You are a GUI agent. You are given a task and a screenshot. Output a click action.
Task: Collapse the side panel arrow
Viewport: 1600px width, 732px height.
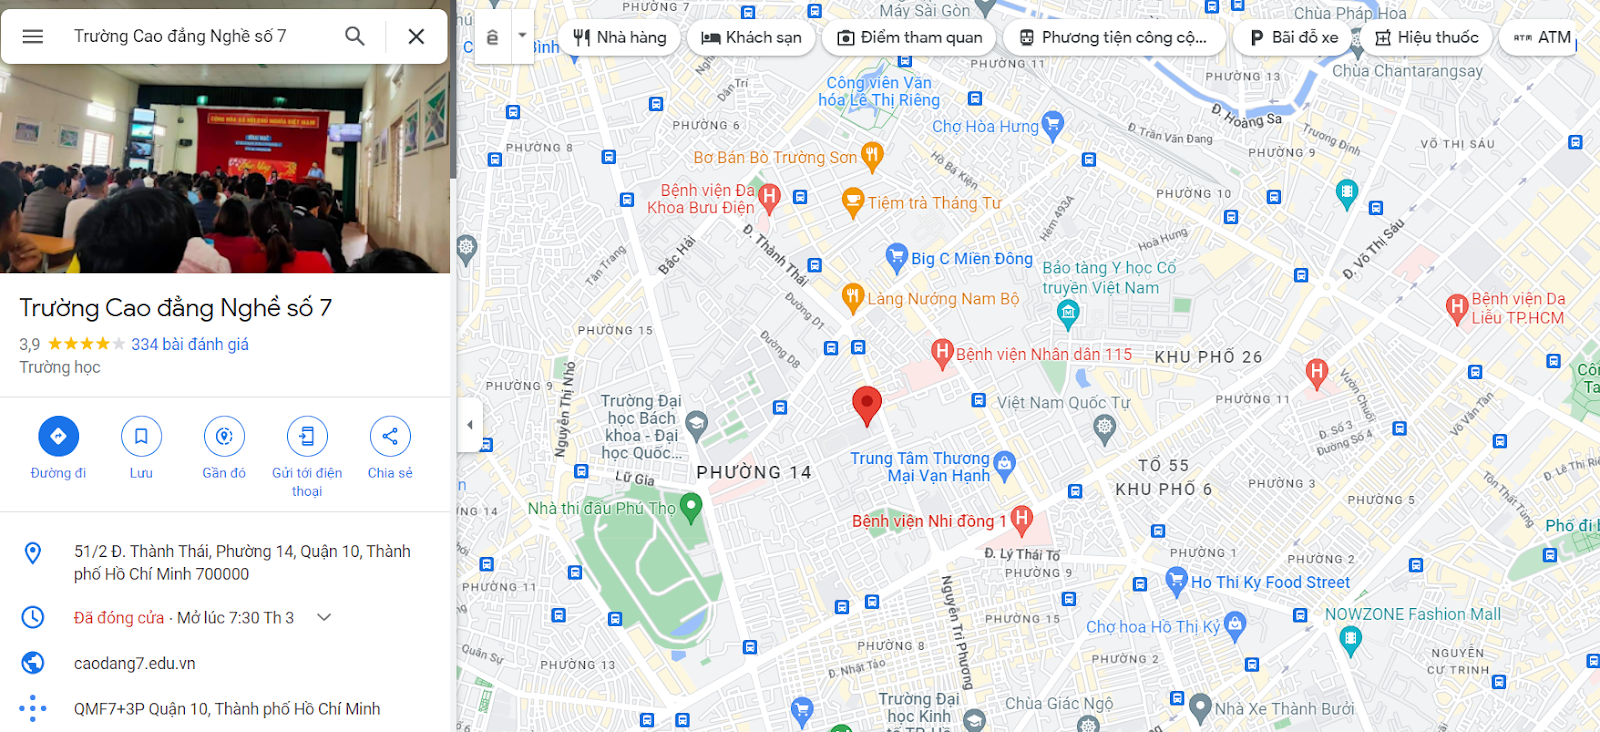coord(470,424)
